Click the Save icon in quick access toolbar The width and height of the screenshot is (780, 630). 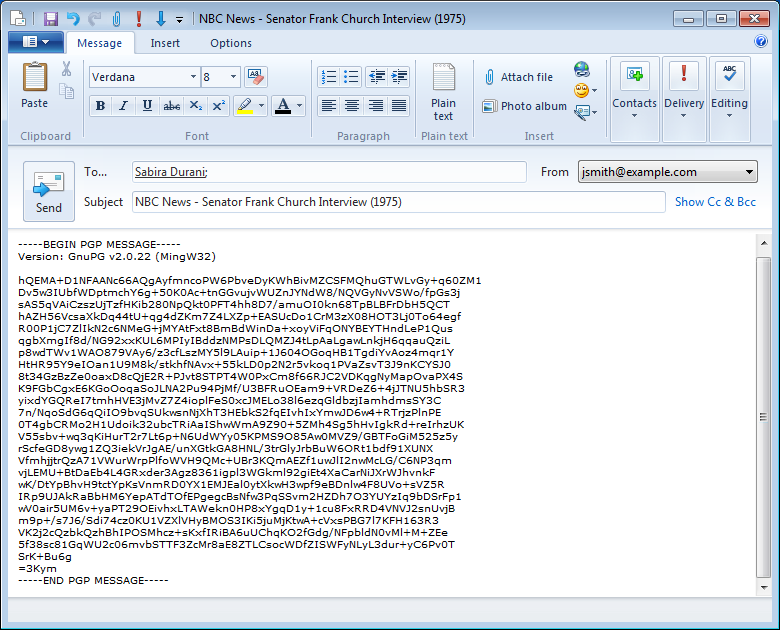click(x=51, y=19)
